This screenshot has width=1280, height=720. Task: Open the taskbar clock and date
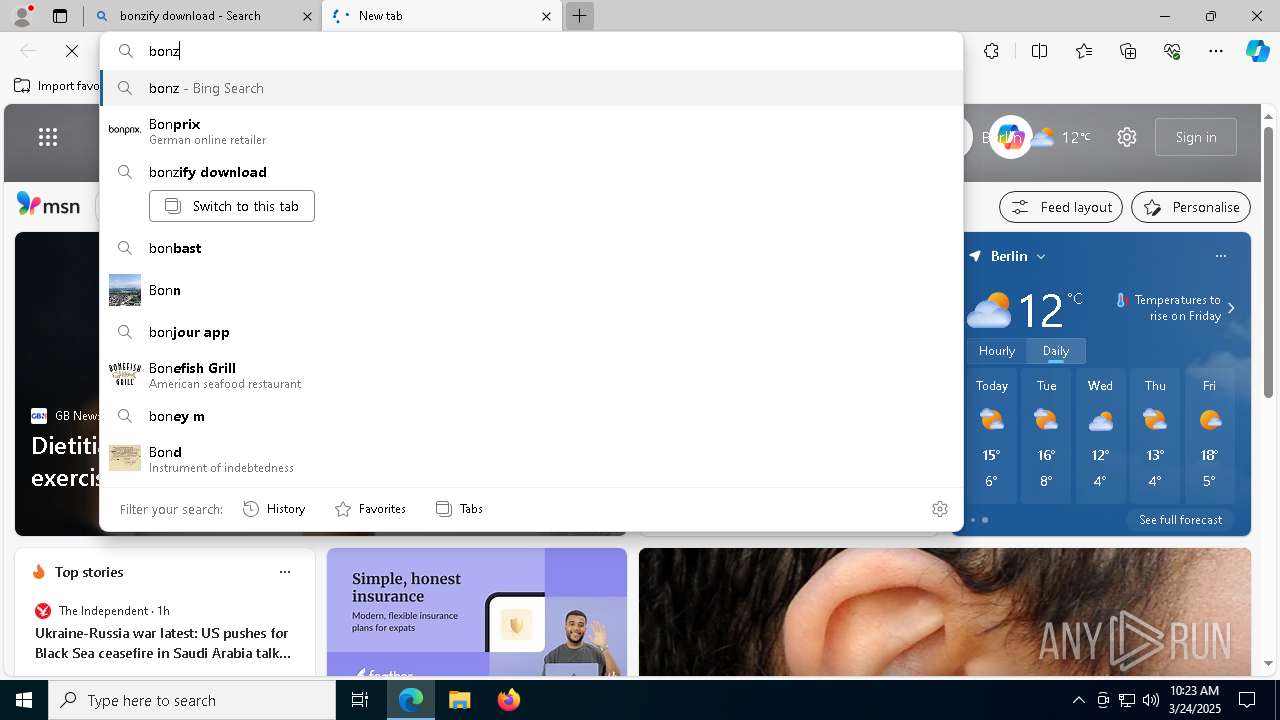point(1193,700)
